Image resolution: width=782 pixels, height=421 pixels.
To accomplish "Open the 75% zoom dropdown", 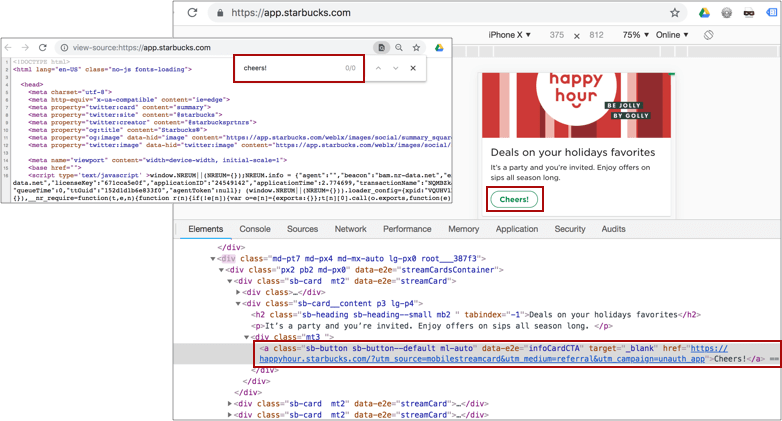I will 636,35.
